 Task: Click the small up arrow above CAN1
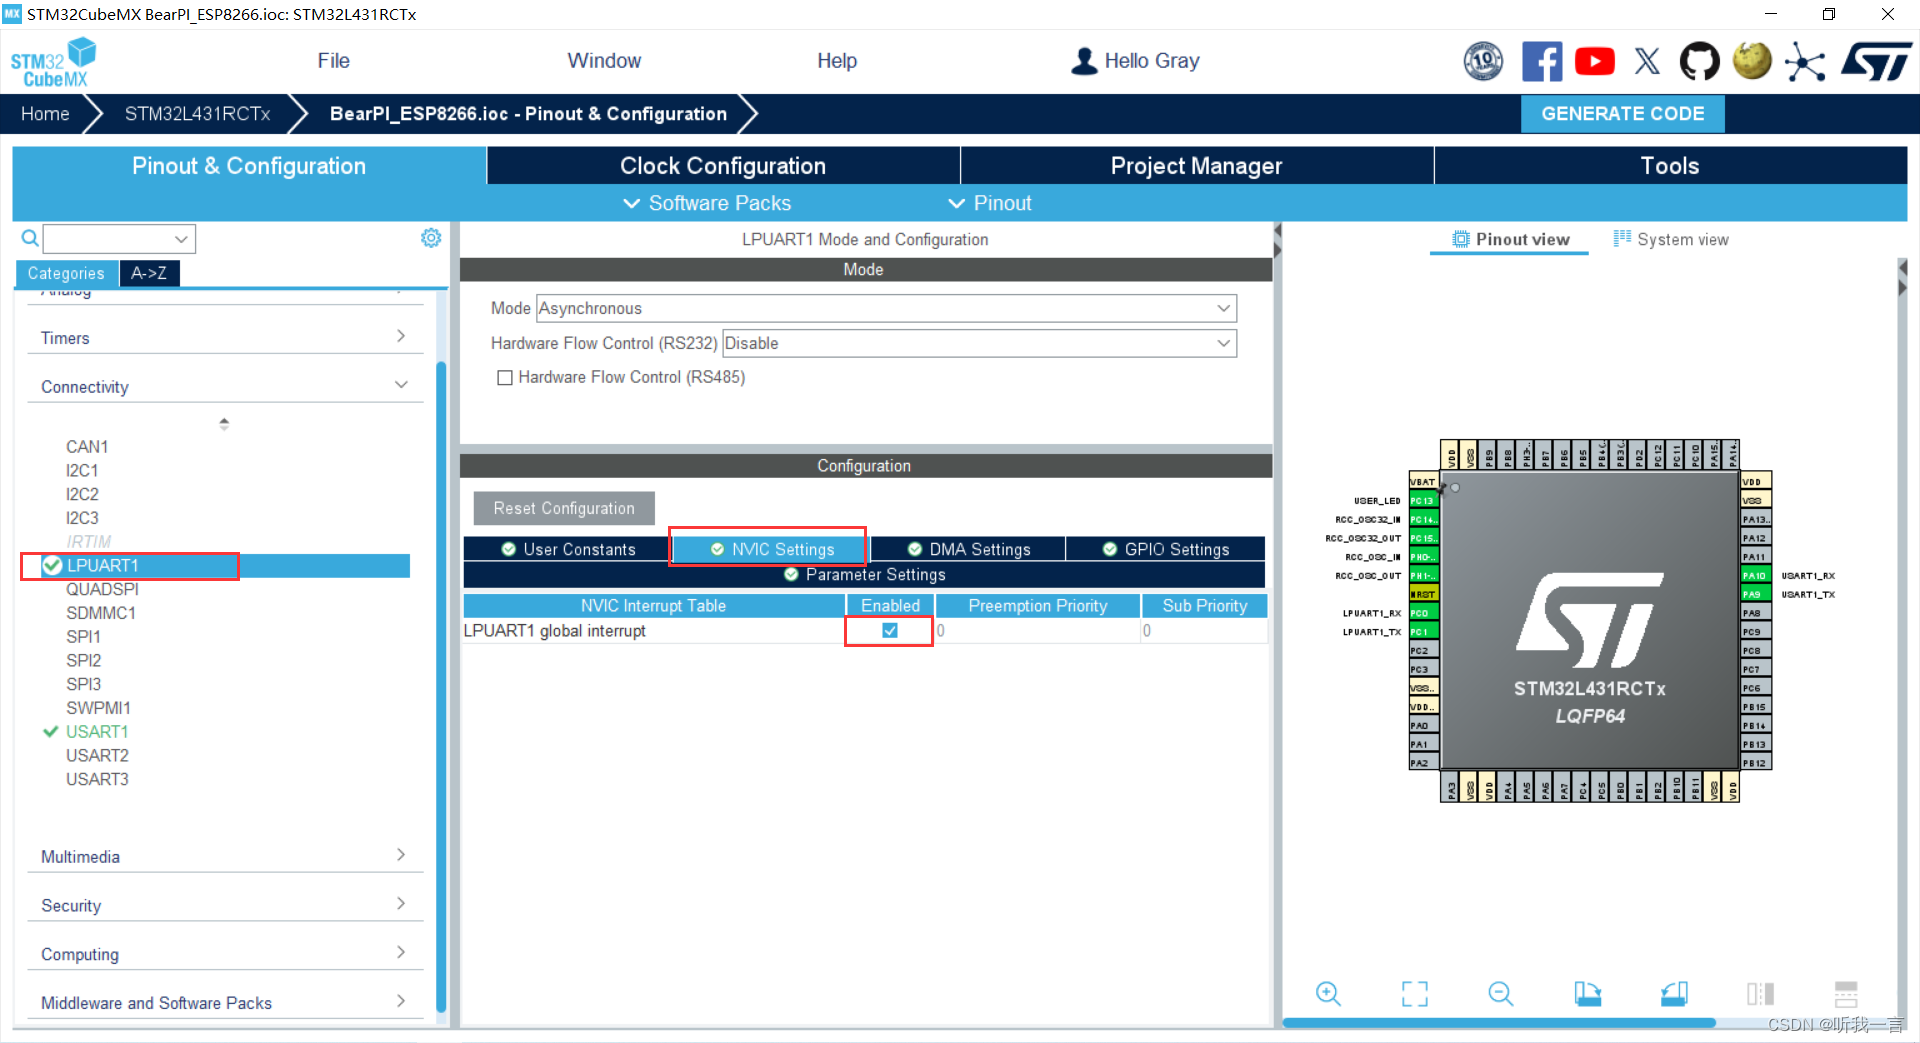pos(224,423)
